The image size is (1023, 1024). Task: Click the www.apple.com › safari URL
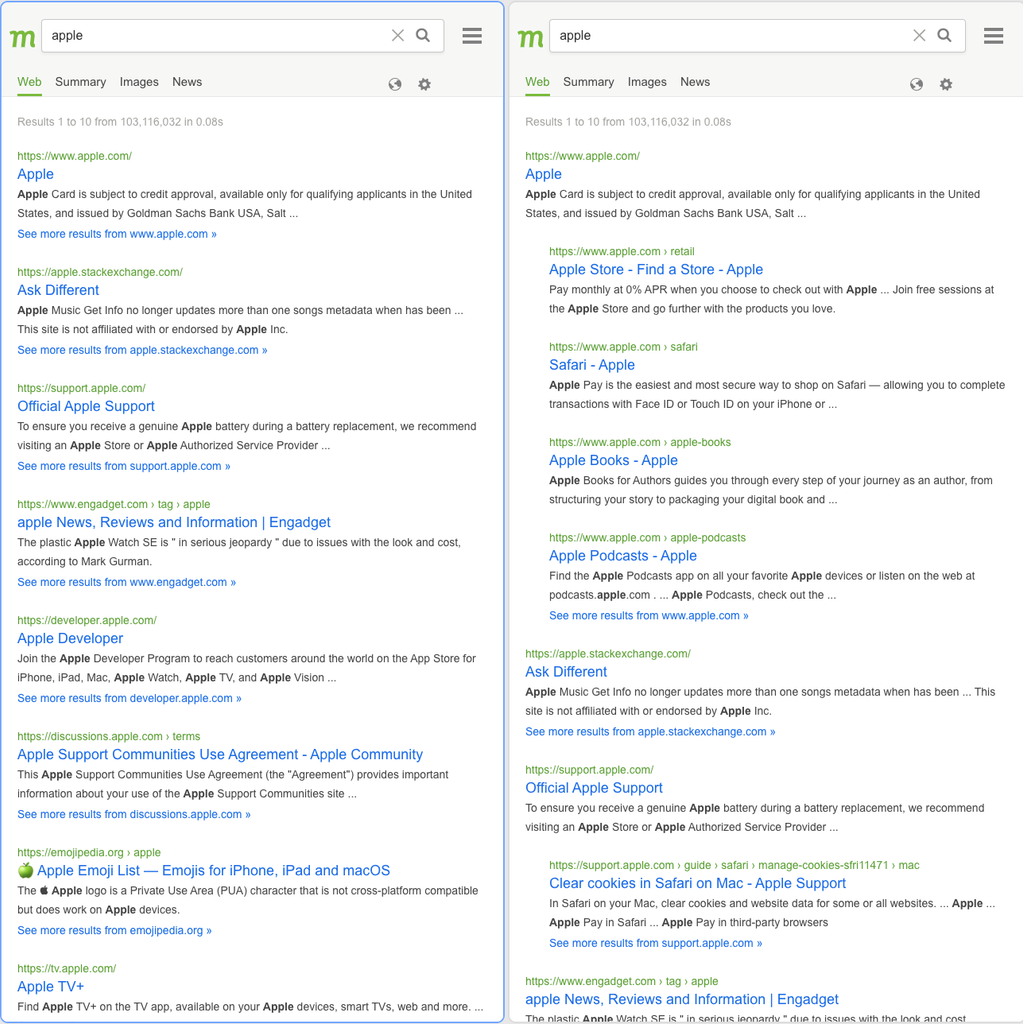click(623, 347)
